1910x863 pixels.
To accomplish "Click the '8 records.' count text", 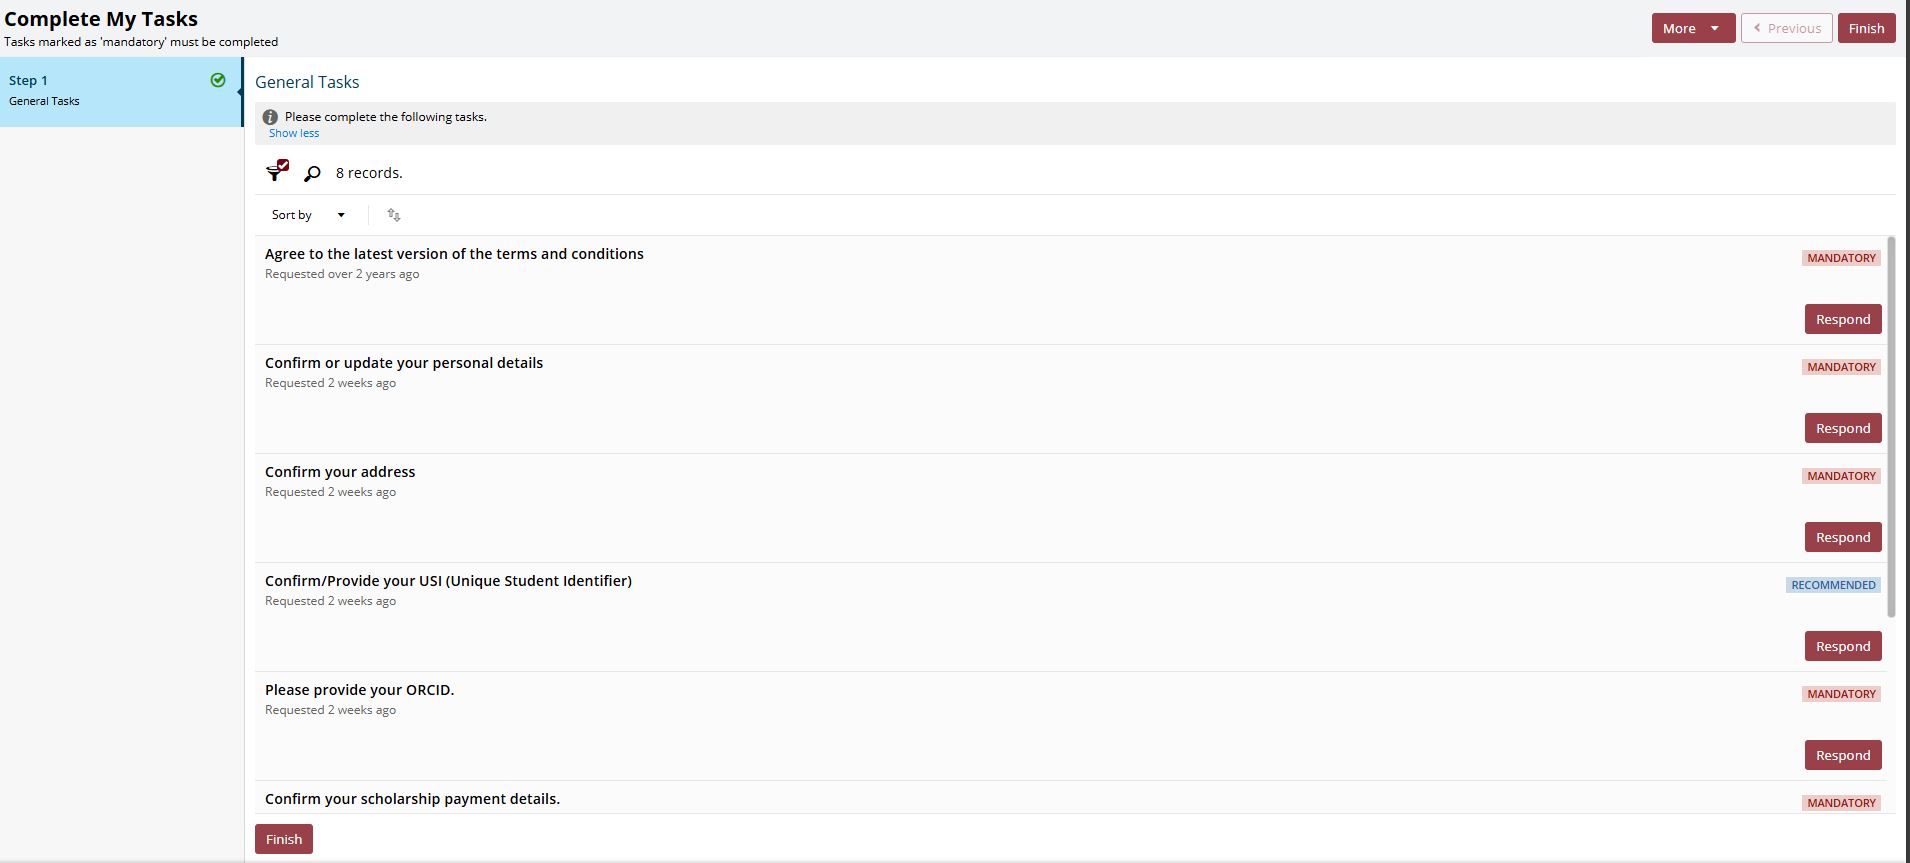I will click(x=369, y=173).
